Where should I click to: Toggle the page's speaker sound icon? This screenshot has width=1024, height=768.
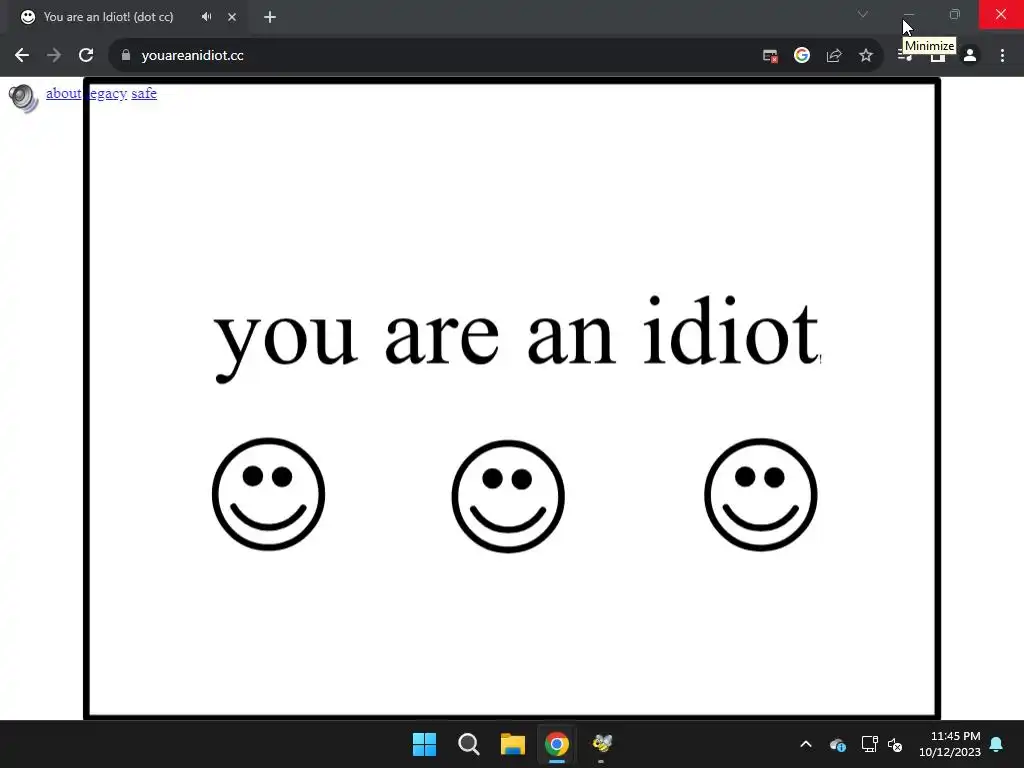point(24,99)
